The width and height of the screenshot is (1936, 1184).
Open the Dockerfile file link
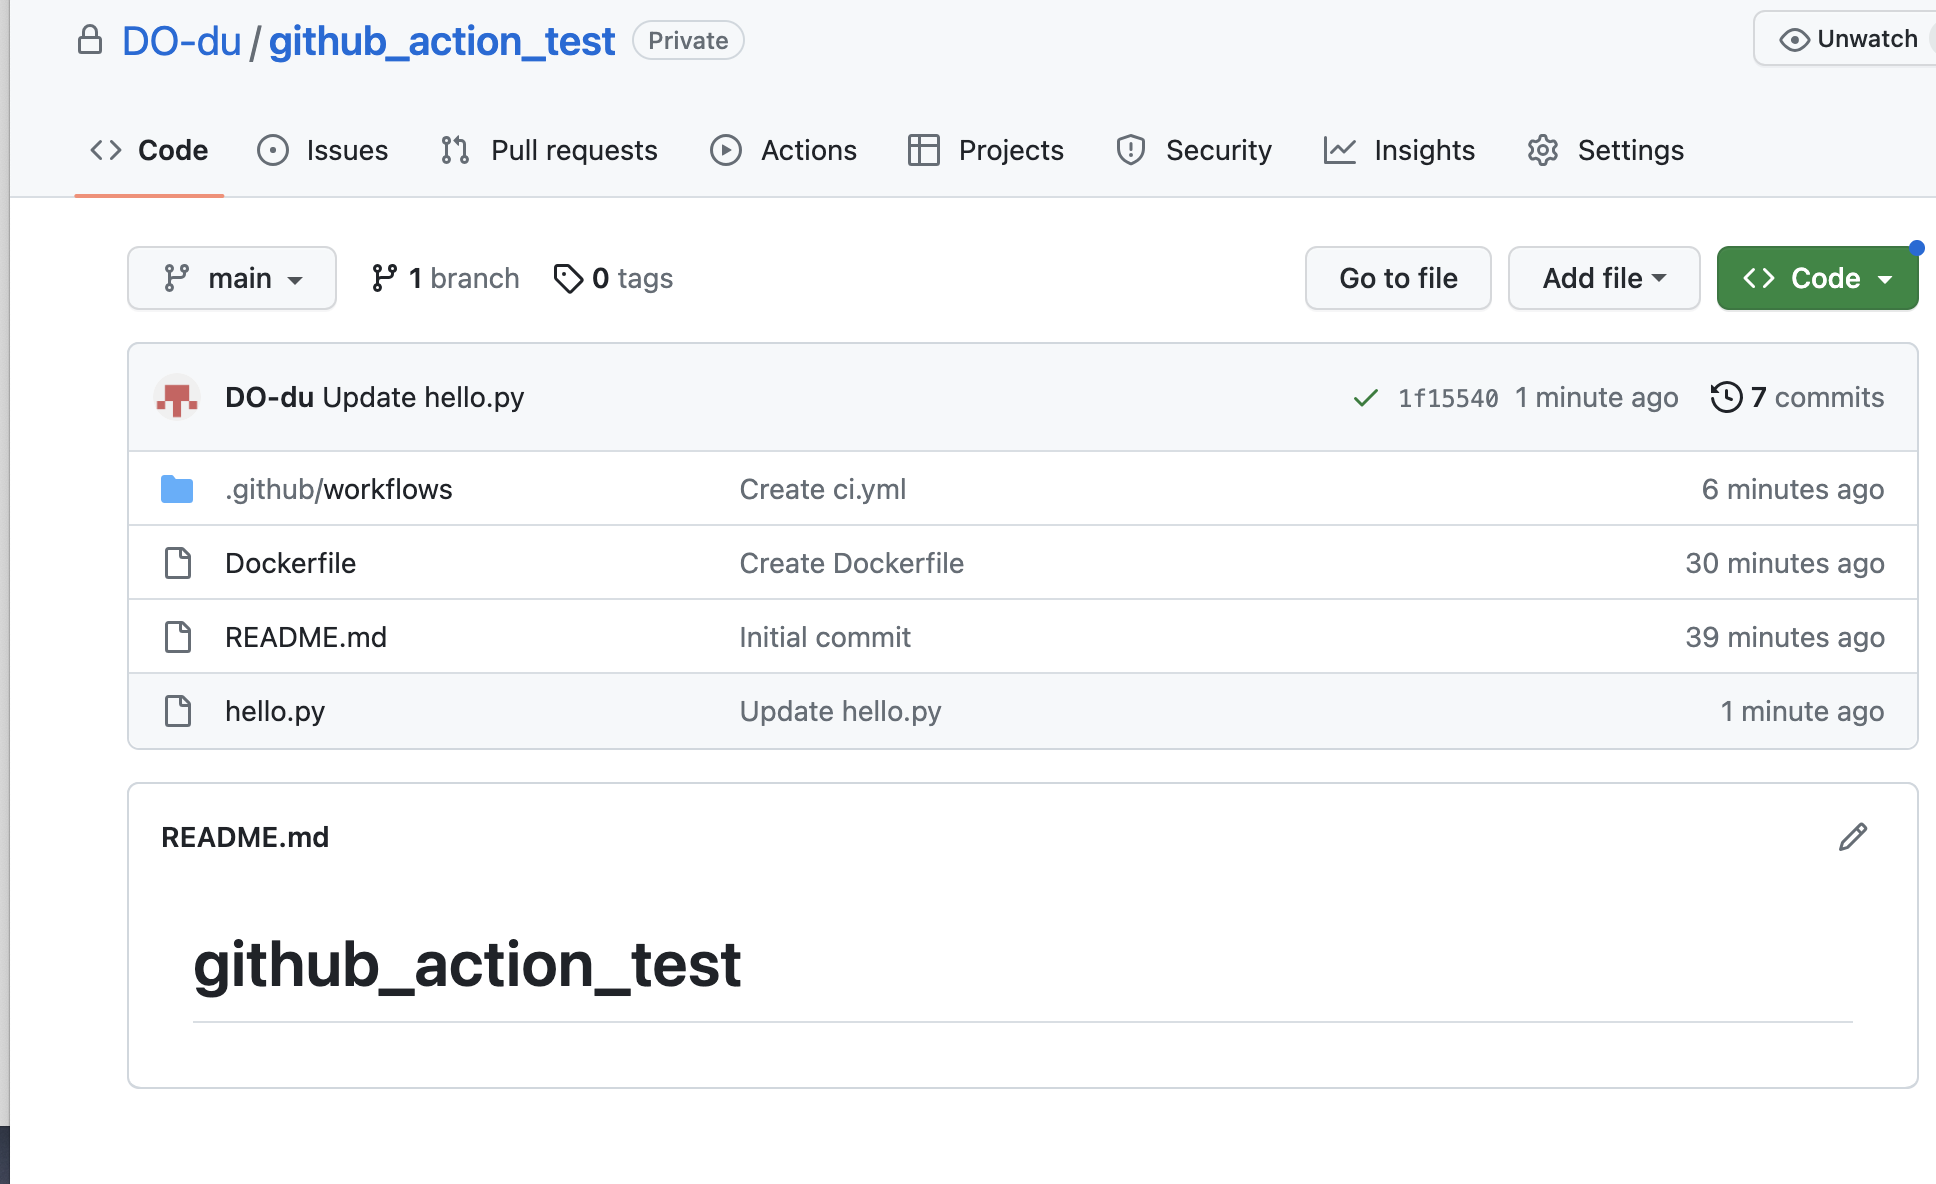tap(290, 563)
